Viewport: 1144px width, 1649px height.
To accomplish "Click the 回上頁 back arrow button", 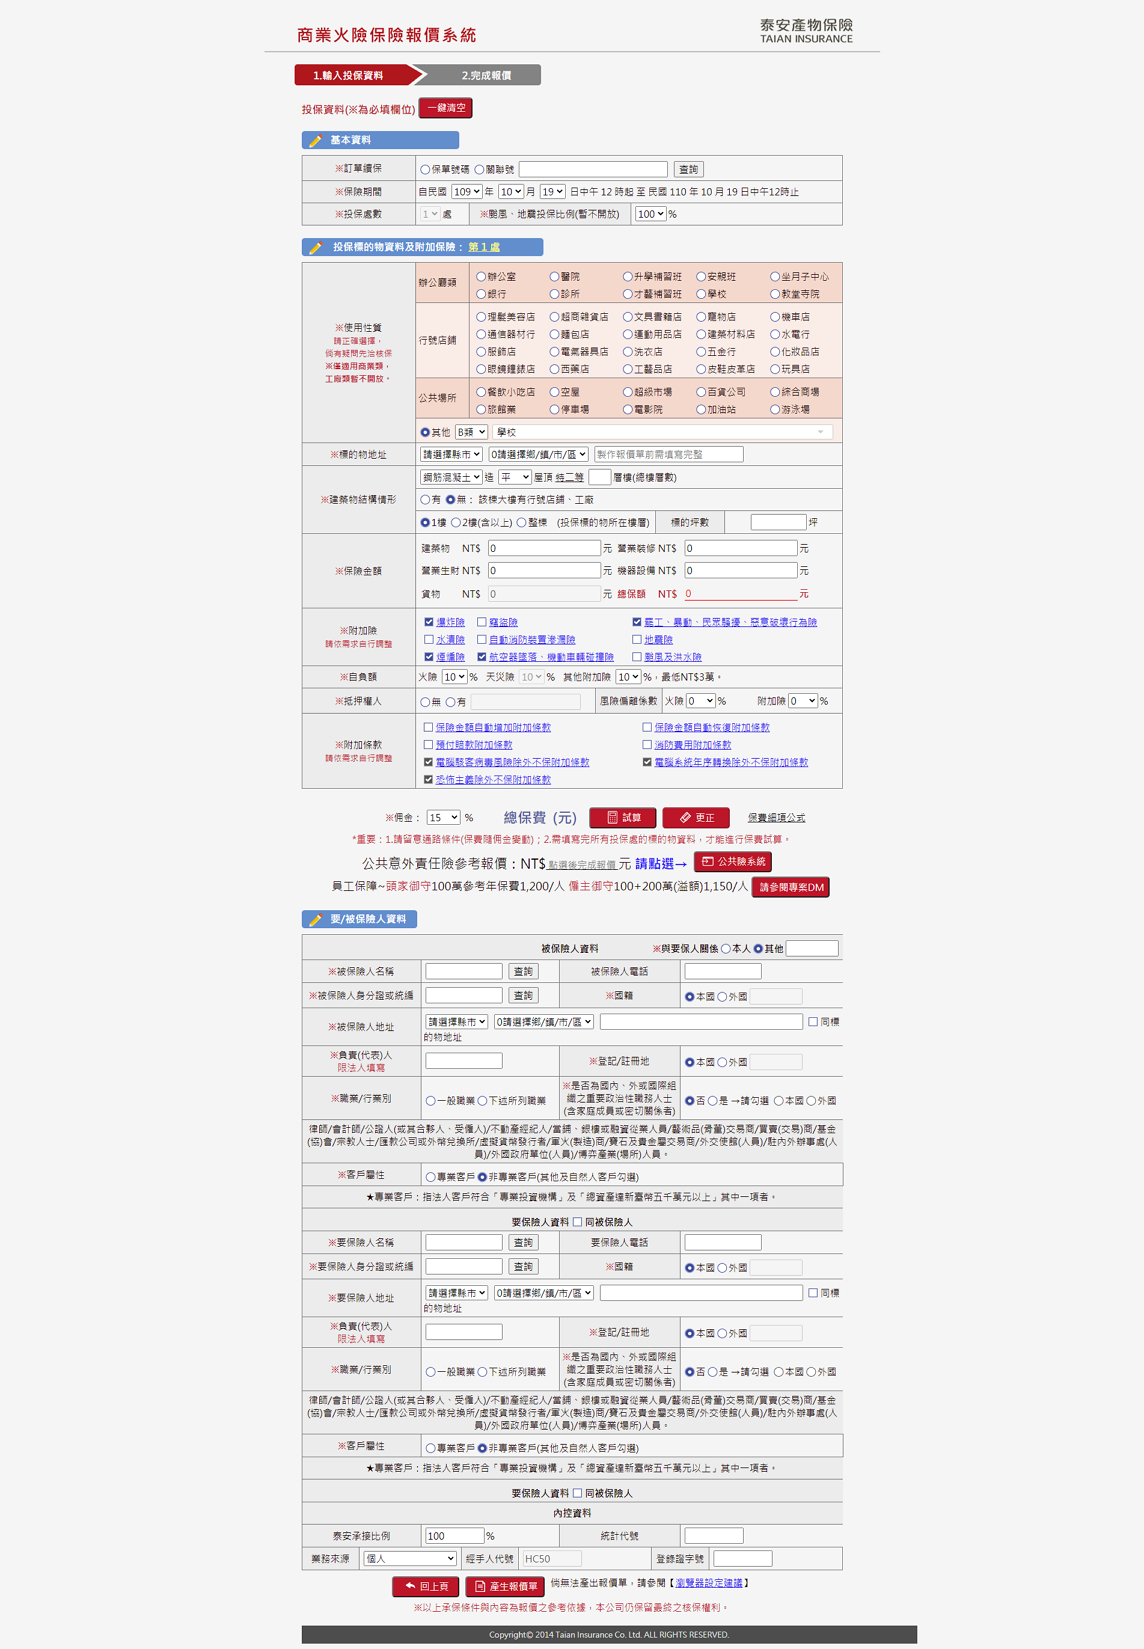I will point(426,1586).
